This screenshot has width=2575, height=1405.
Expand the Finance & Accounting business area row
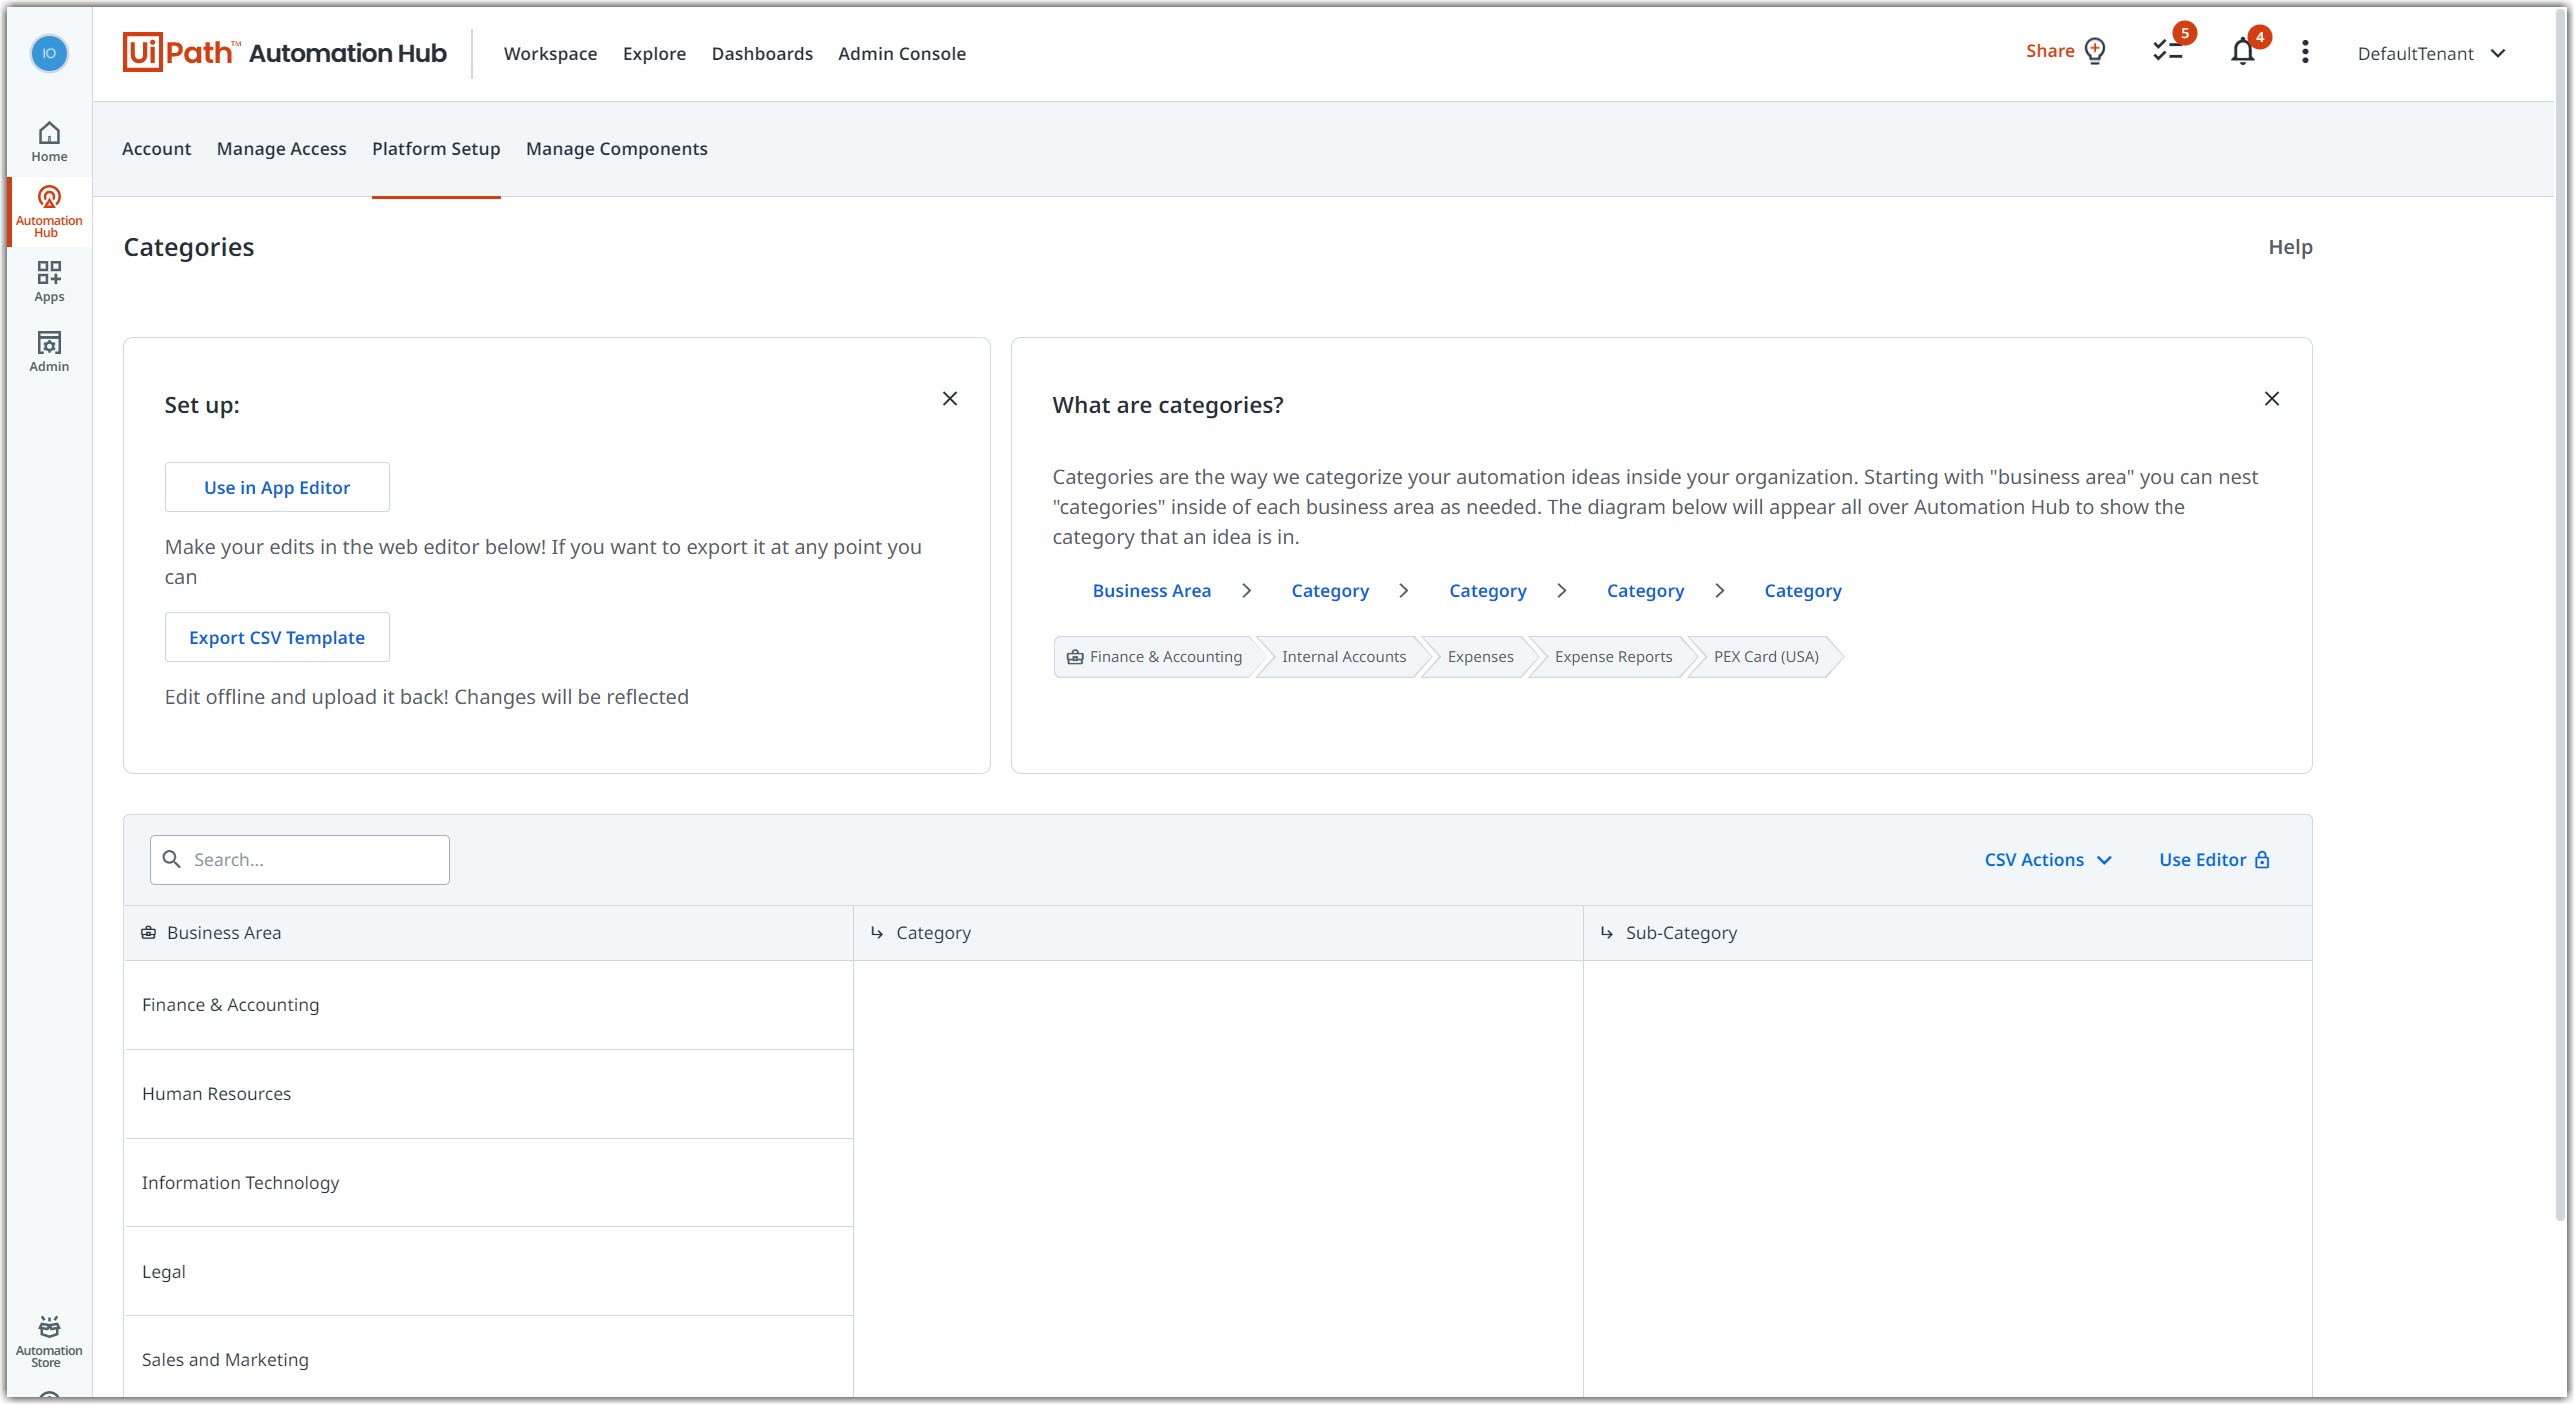pyautogui.click(x=230, y=1004)
